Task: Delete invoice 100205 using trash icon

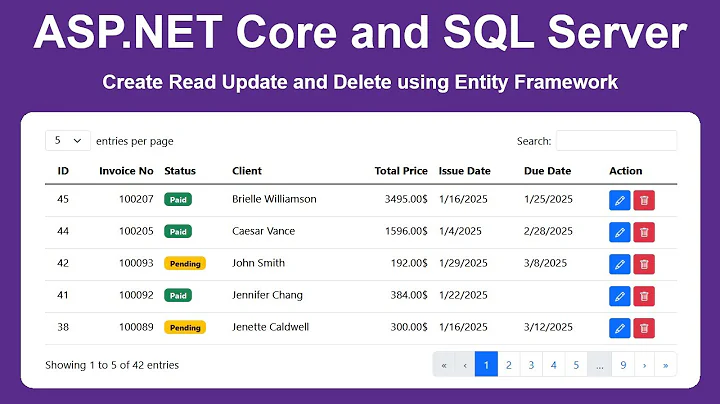Action: [x=644, y=232]
